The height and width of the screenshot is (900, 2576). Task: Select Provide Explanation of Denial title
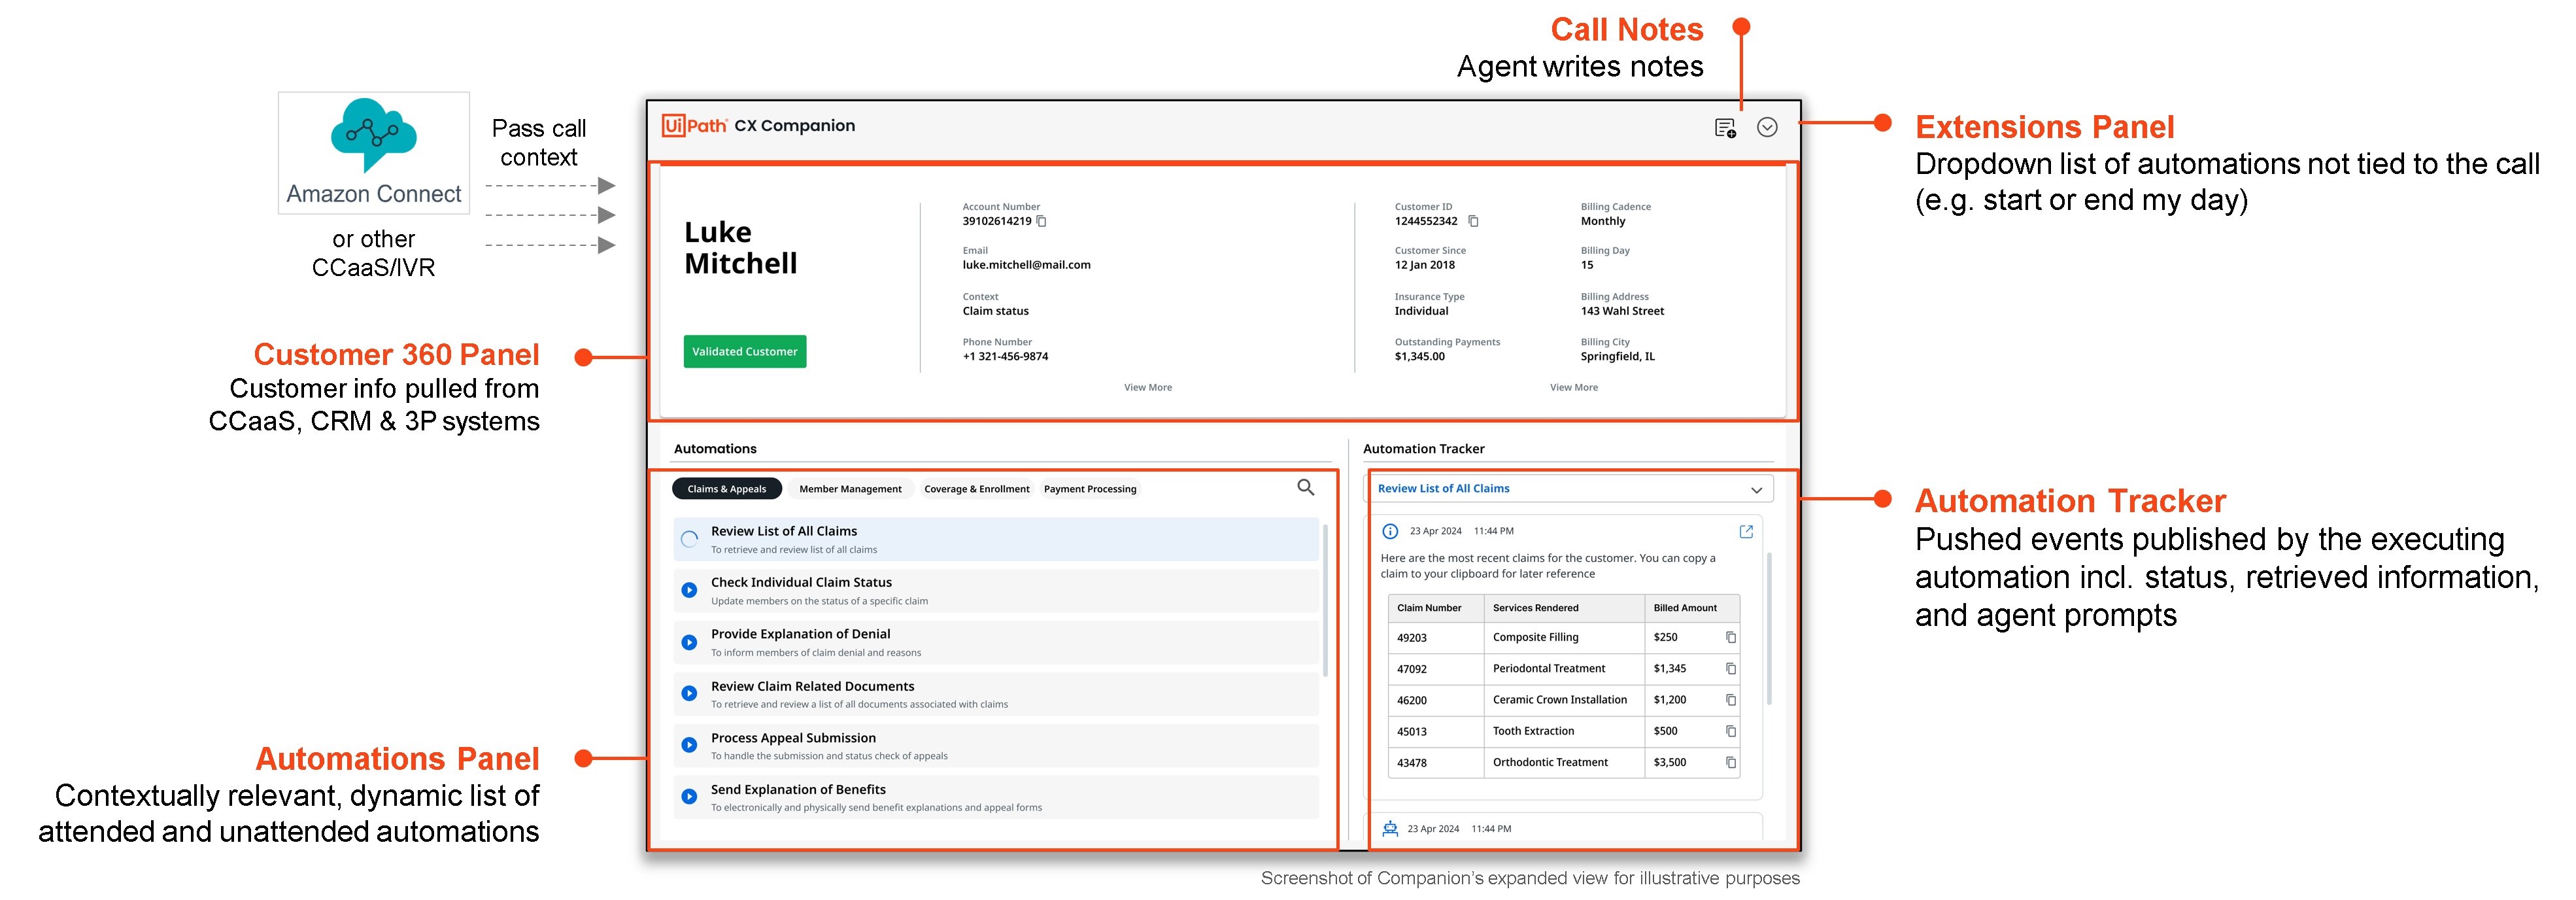click(x=800, y=634)
